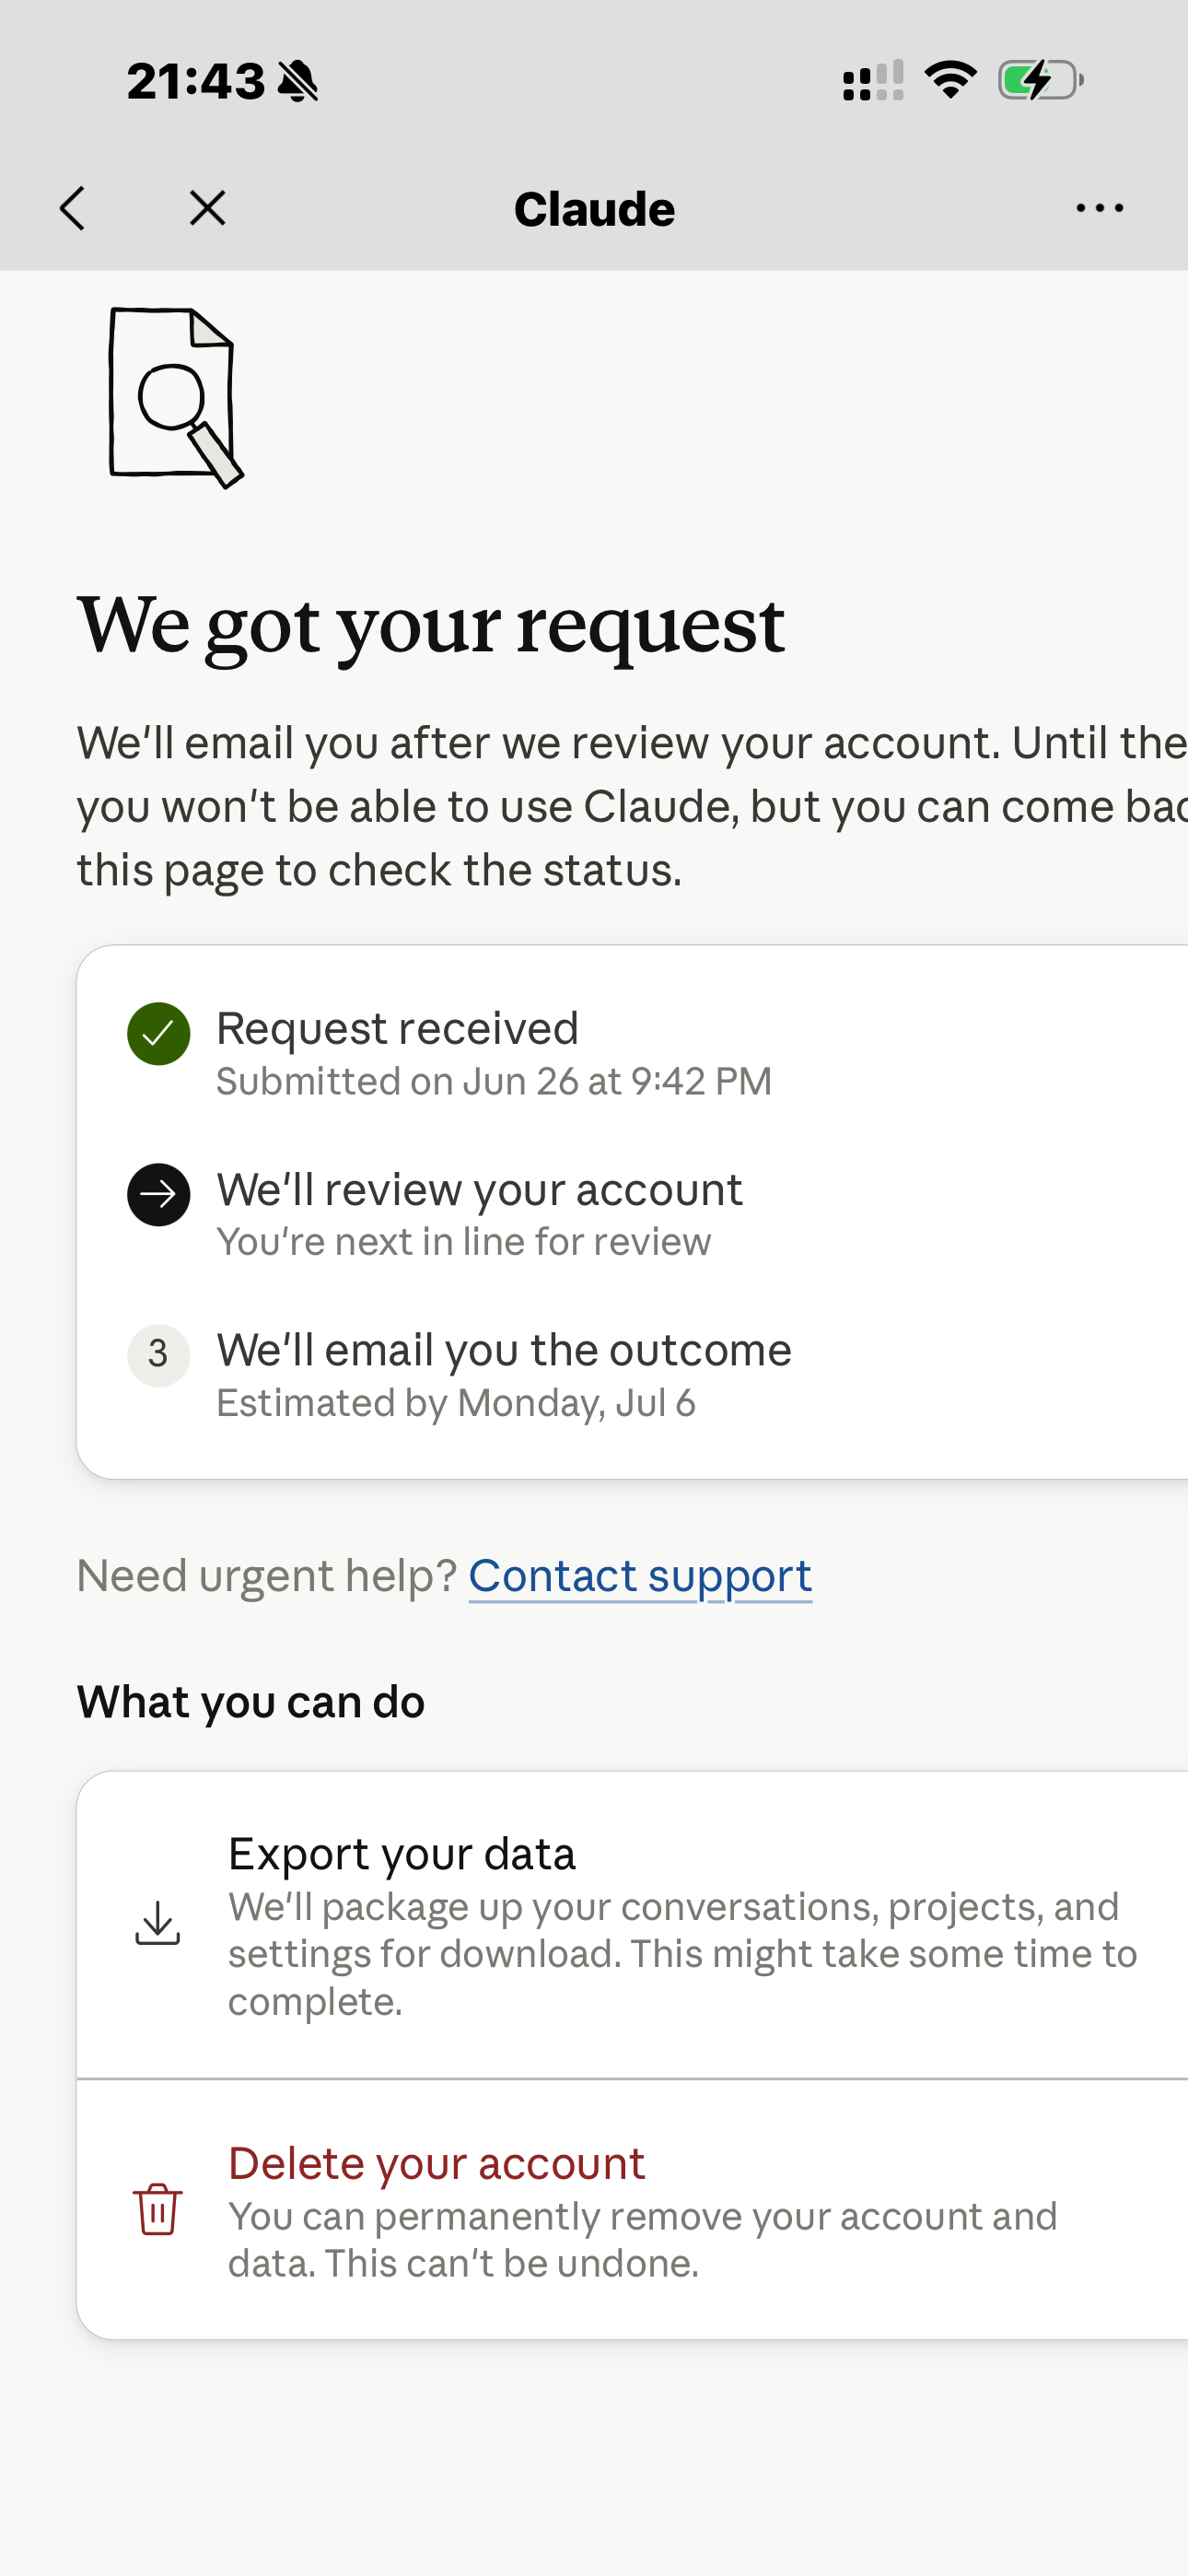Tap the red trash can icon
This screenshot has height=2576, width=1188.
pos(158,2209)
